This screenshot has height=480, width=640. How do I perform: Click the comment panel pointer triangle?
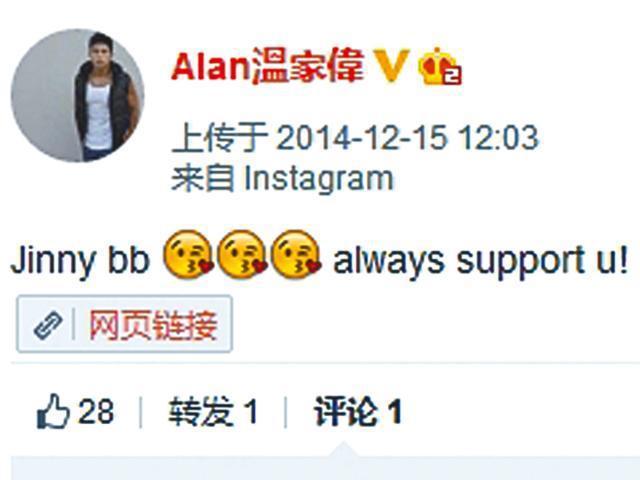click(x=344, y=449)
